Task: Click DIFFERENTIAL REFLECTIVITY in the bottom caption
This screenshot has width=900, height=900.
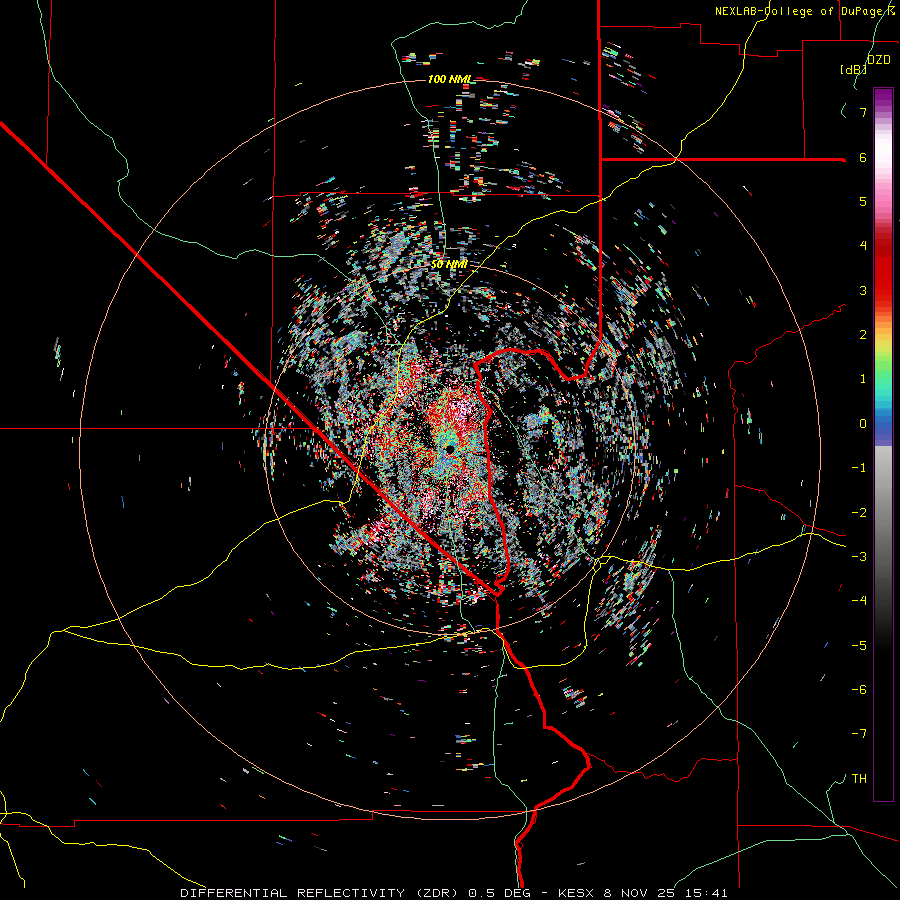Action: (292, 893)
